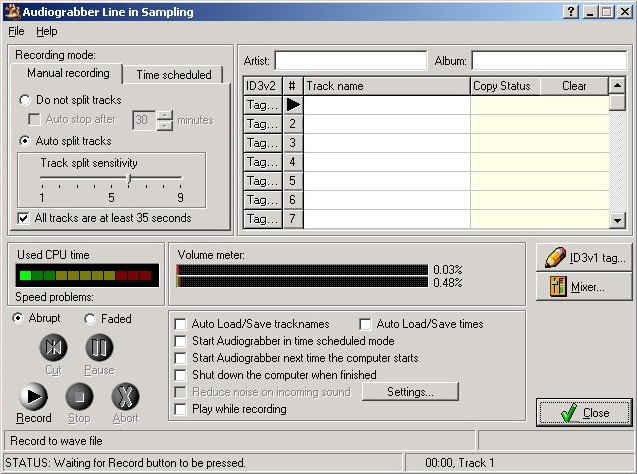This screenshot has width=637, height=474.
Task: Click the current track arrow in row 1
Action: 293,105
